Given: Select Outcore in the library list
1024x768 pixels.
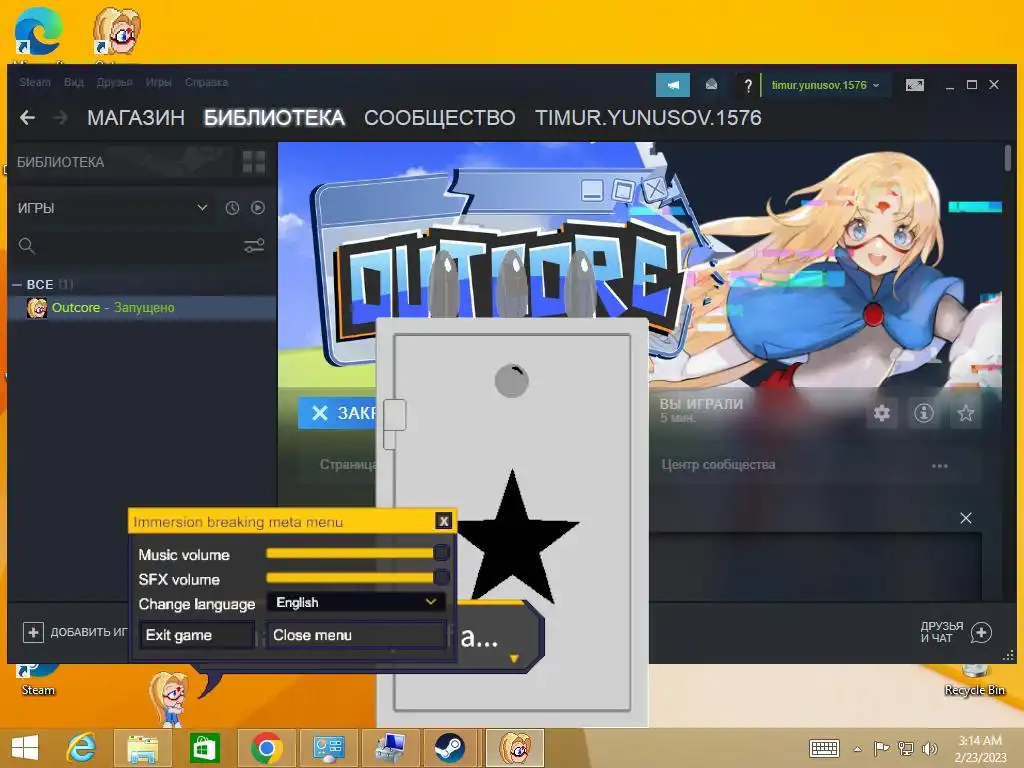Looking at the screenshot, I should [x=143, y=308].
